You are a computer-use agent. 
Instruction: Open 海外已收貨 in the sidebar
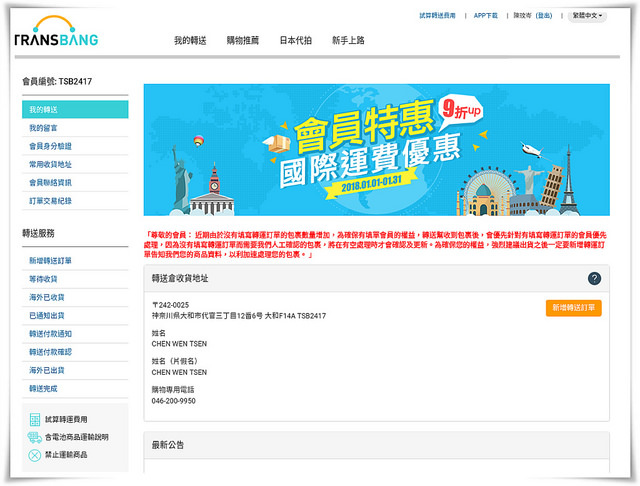(75, 297)
